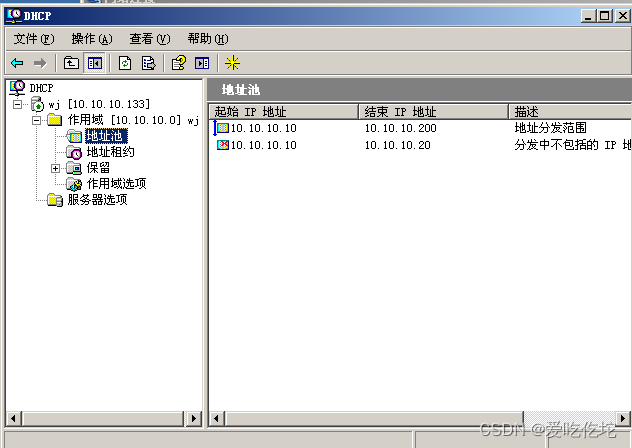
Task: Click the right list pane scroll-right arrow
Action: click(623, 419)
